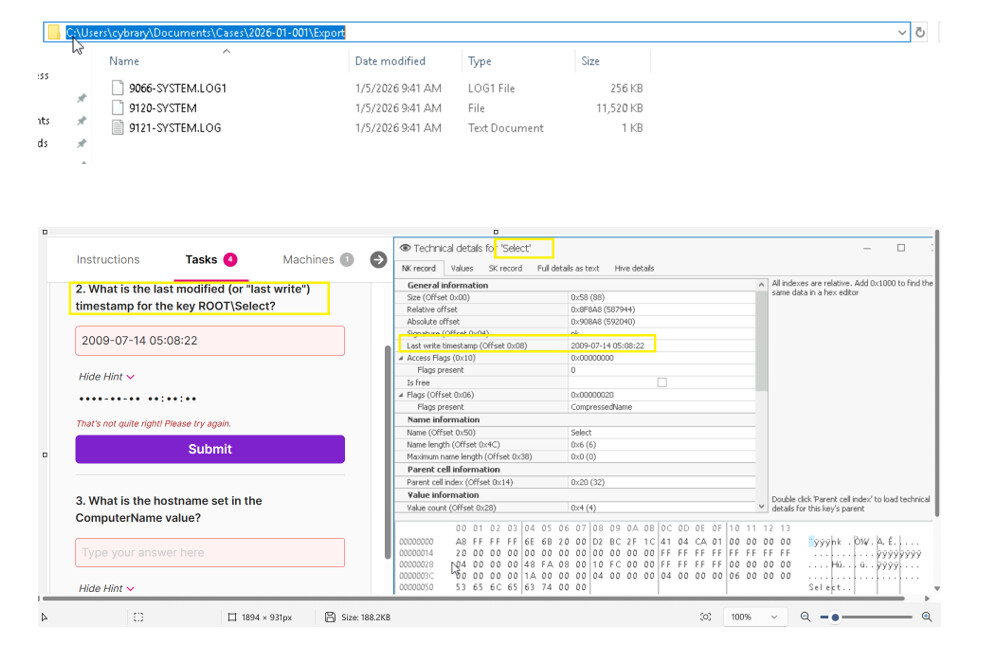Sort files by the Date modified column

pos(390,61)
